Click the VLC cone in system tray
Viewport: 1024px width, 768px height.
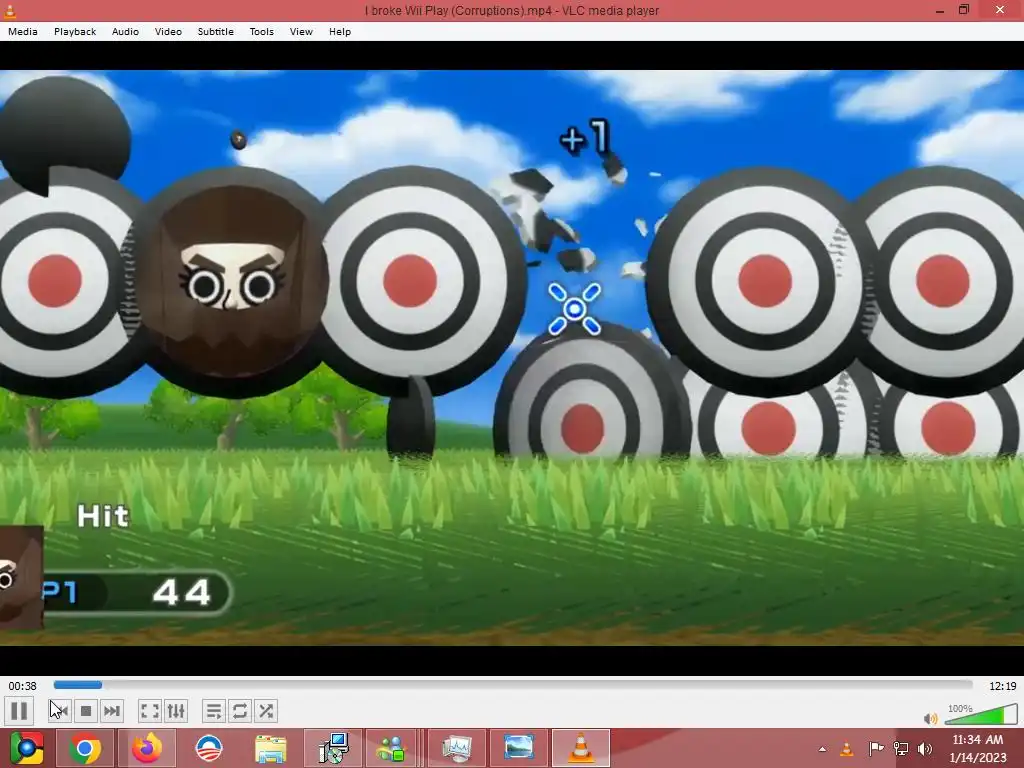846,749
